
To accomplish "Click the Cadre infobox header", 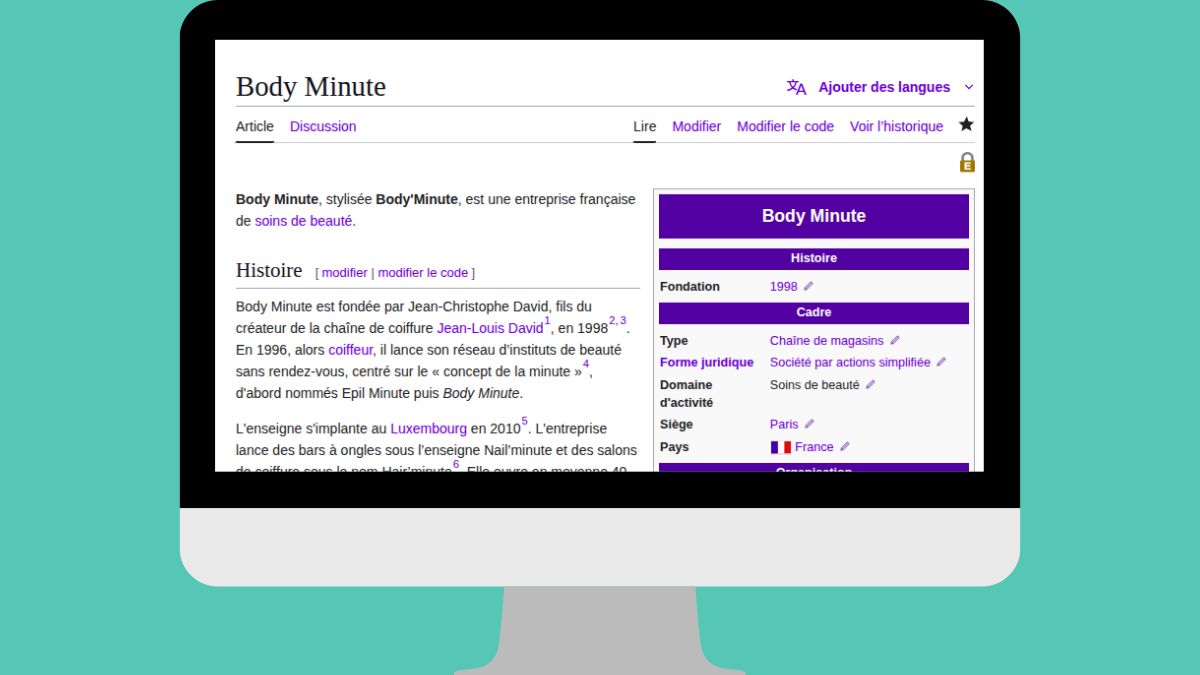I will coord(814,312).
